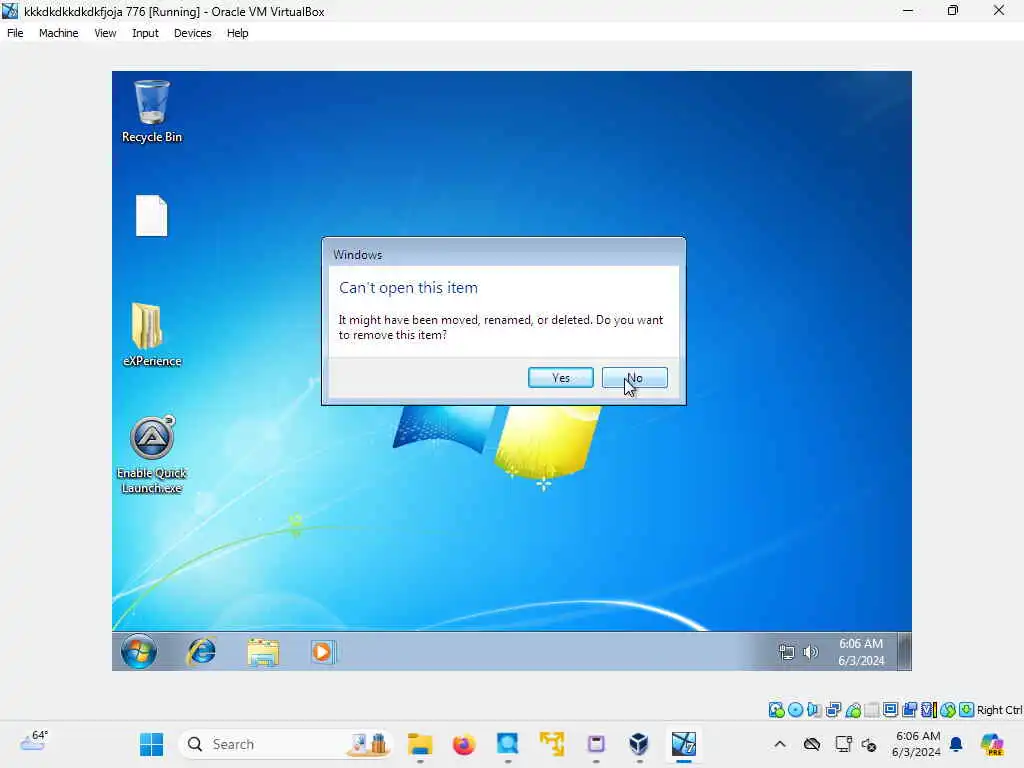Select the Recycle Bin desktop icon
The height and width of the screenshot is (768, 1024).
(x=152, y=112)
